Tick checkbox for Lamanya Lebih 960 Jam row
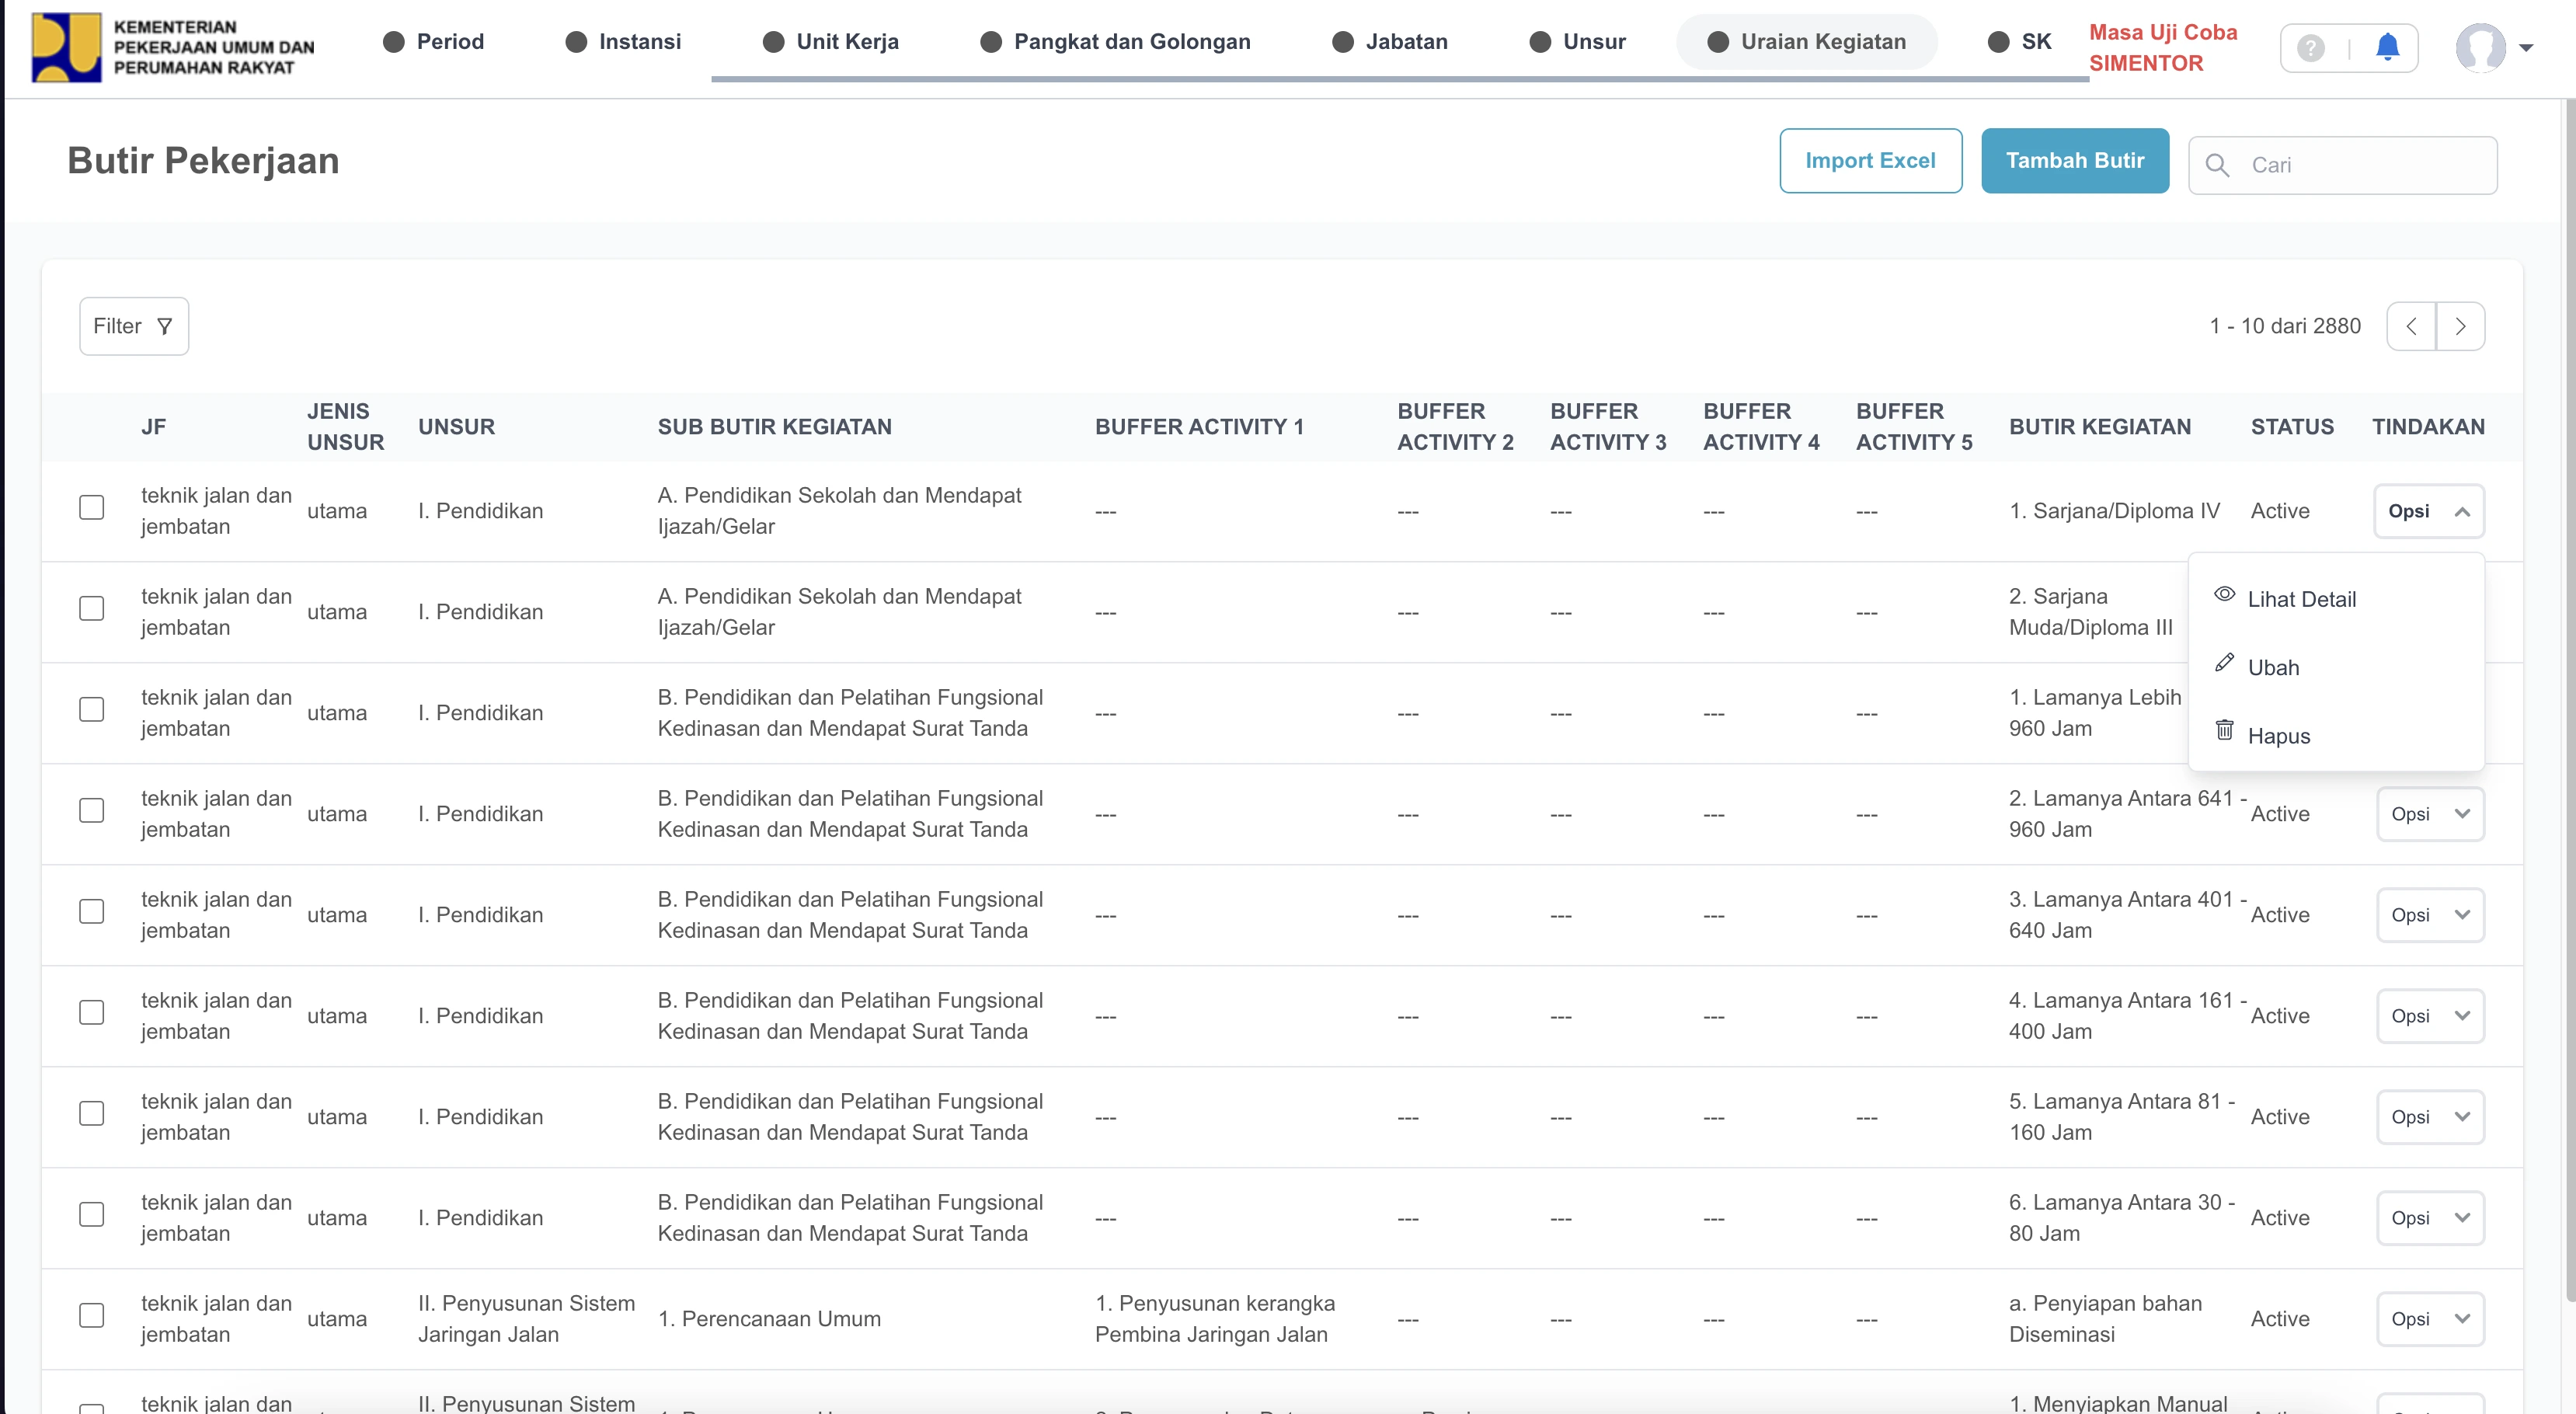This screenshot has width=2576, height=1414. tap(92, 710)
